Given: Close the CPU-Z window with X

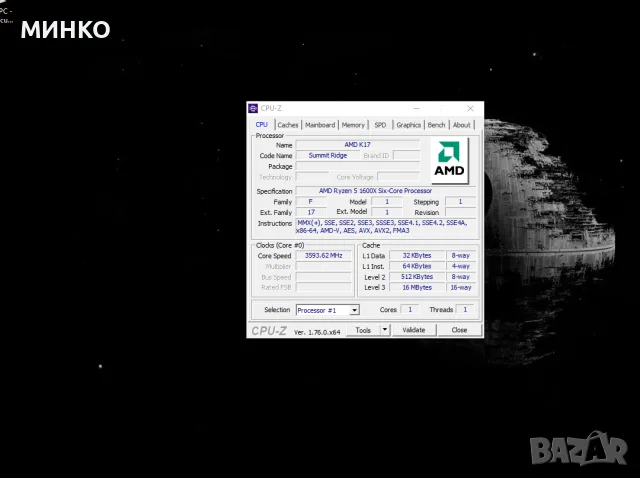Looking at the screenshot, I should 470,108.
